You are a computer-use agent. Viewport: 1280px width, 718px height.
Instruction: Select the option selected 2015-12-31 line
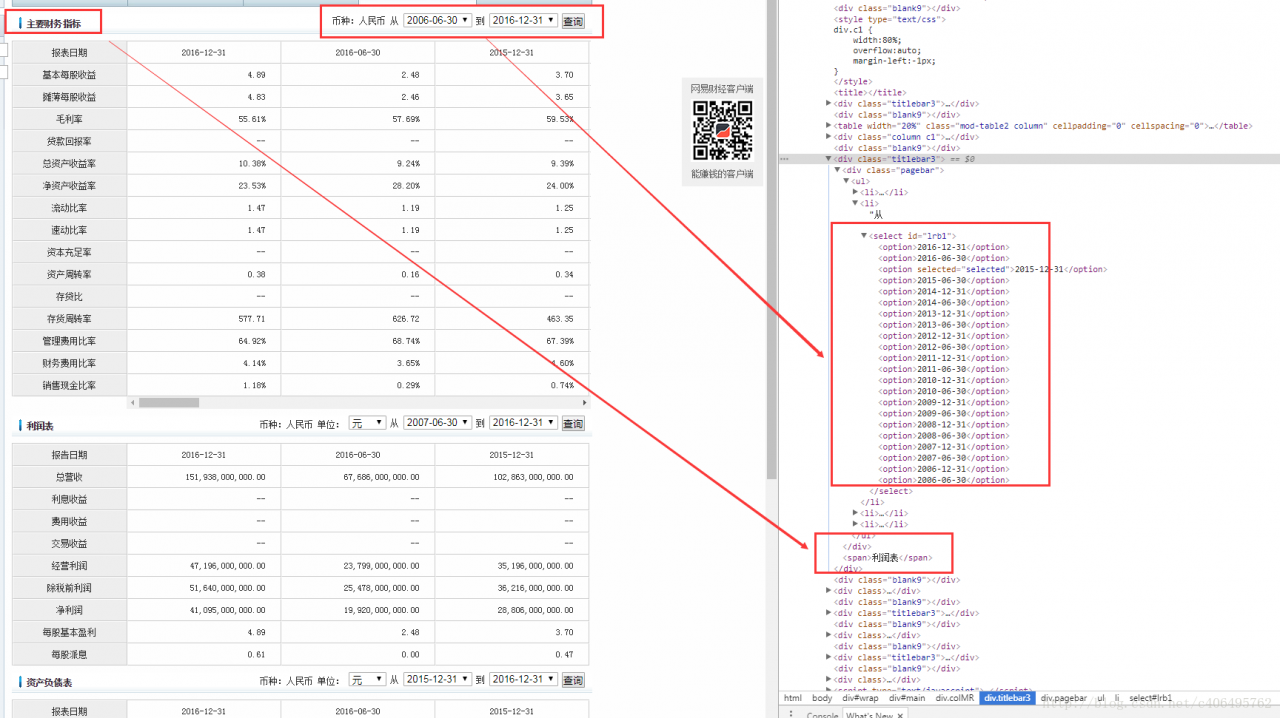[x=992, y=269]
